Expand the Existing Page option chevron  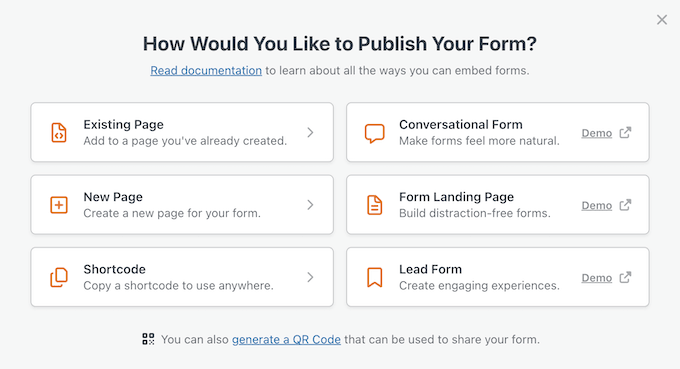pos(310,132)
